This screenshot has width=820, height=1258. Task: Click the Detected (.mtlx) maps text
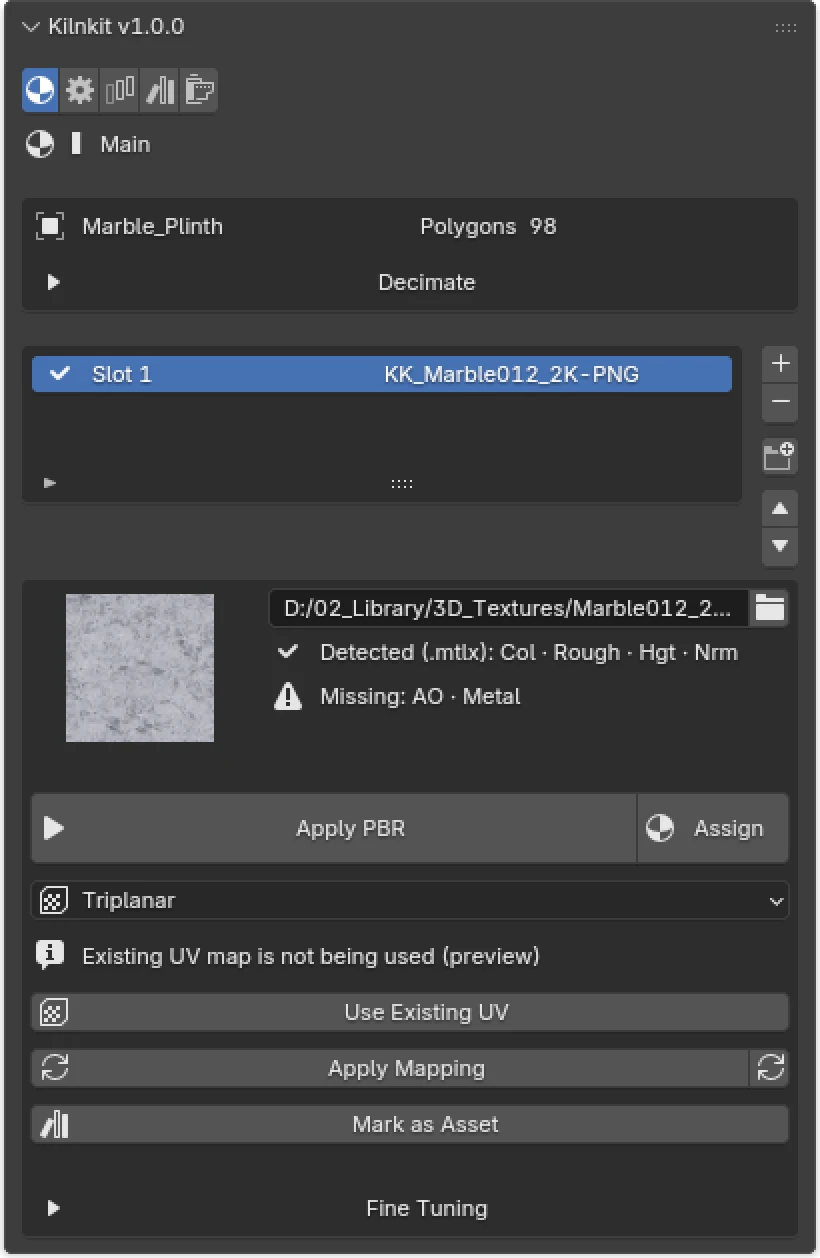[529, 652]
